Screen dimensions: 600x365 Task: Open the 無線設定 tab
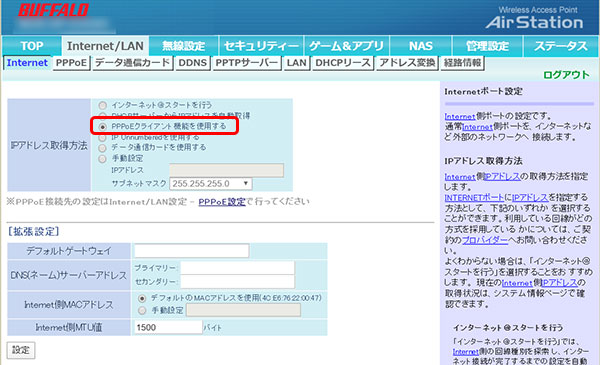click(x=184, y=46)
